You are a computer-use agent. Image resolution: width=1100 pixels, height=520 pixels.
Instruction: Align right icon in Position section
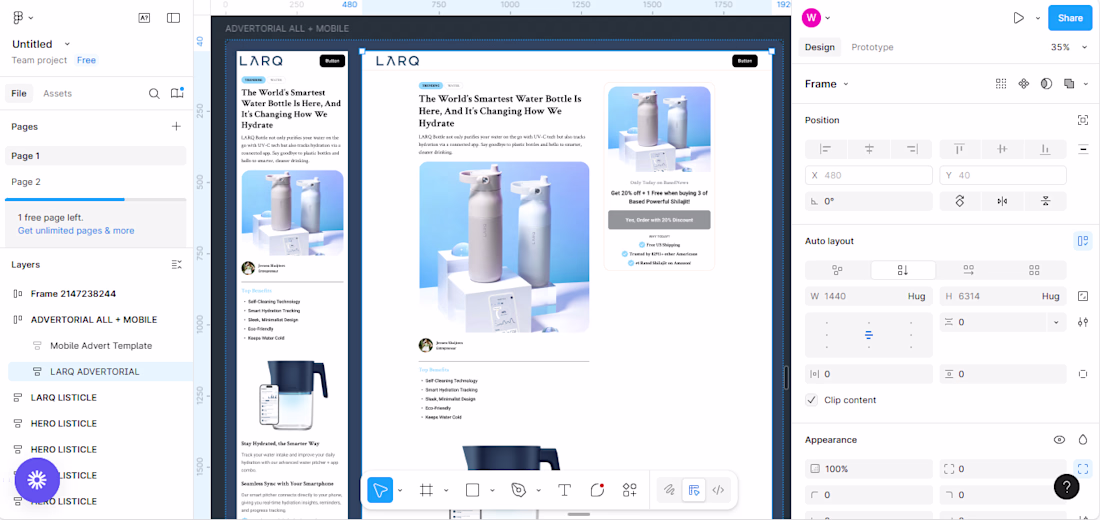point(911,149)
